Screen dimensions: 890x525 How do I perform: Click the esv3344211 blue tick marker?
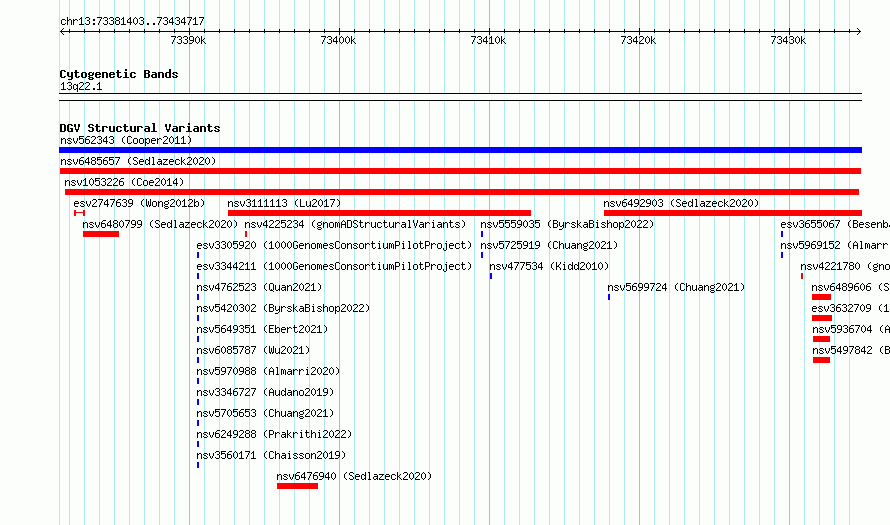click(x=198, y=276)
